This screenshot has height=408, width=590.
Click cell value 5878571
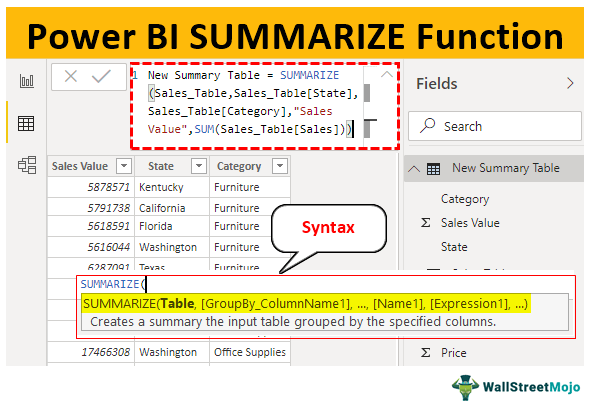(108, 187)
